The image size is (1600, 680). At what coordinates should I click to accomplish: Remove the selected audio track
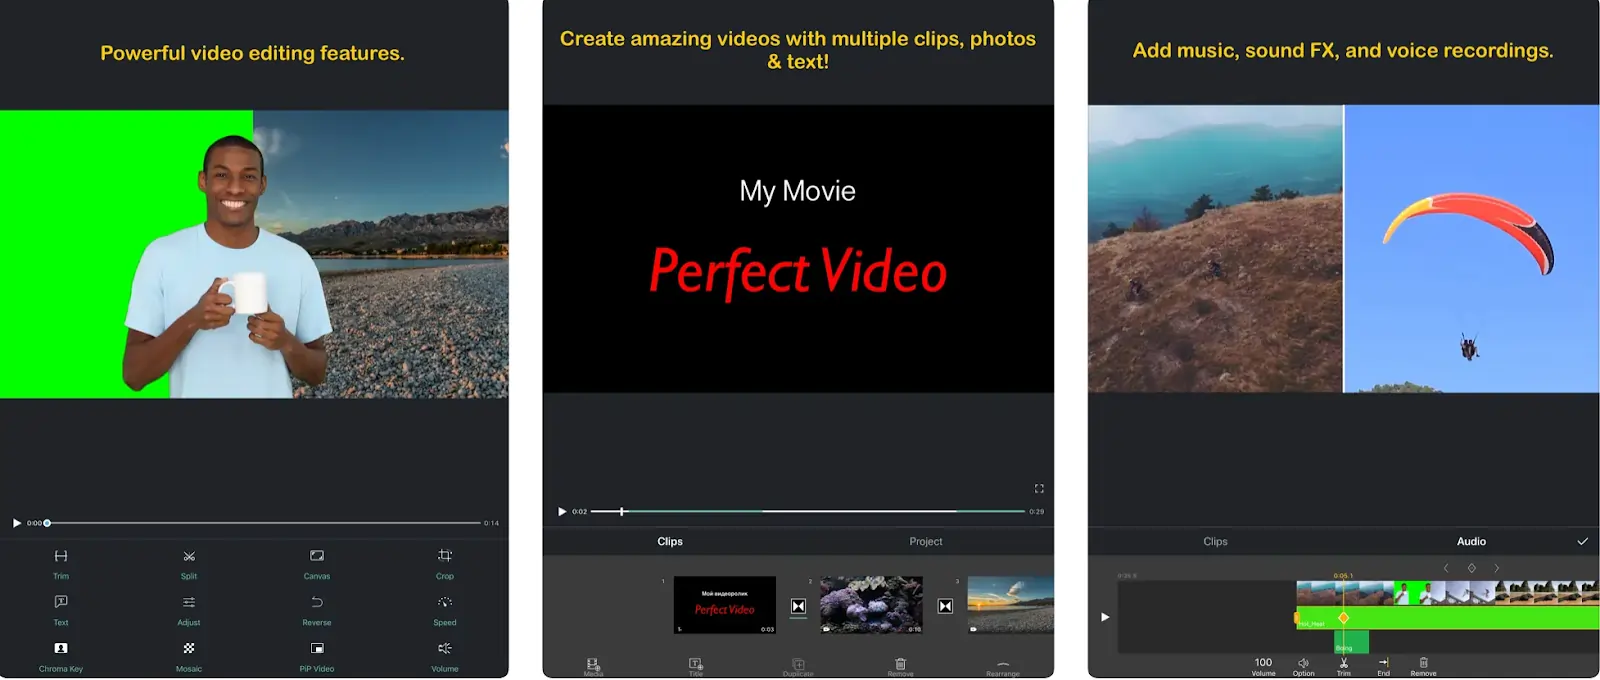click(x=1423, y=667)
